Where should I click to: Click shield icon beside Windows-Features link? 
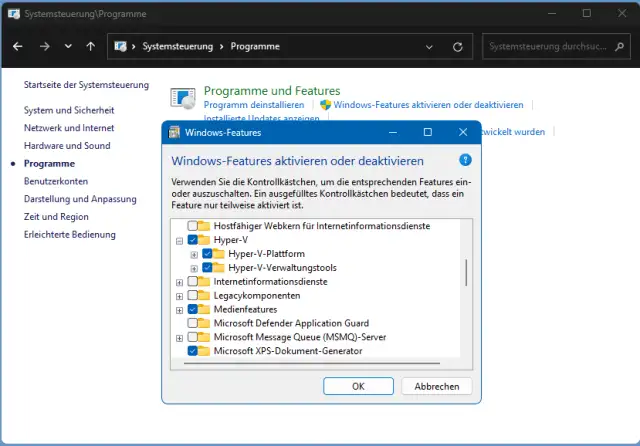pos(325,105)
